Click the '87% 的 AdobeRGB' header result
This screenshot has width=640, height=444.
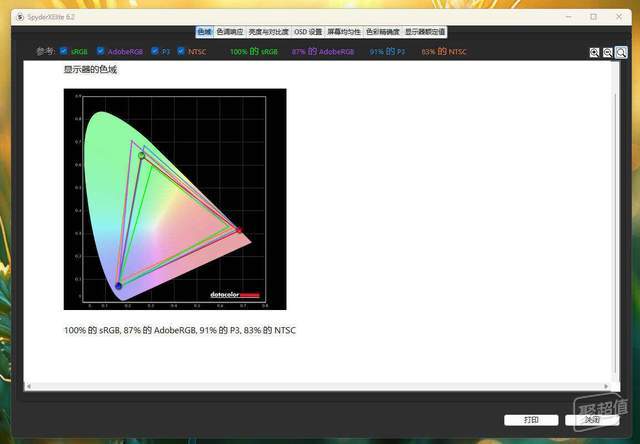323,52
